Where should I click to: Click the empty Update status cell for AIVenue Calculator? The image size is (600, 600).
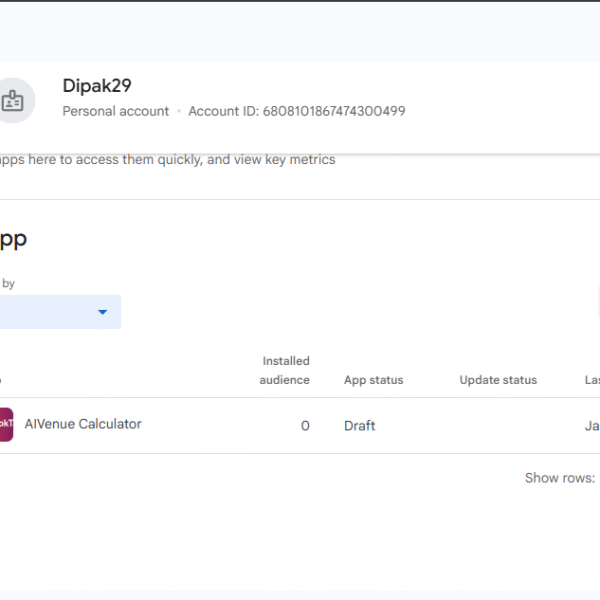pyautogui.click(x=498, y=426)
